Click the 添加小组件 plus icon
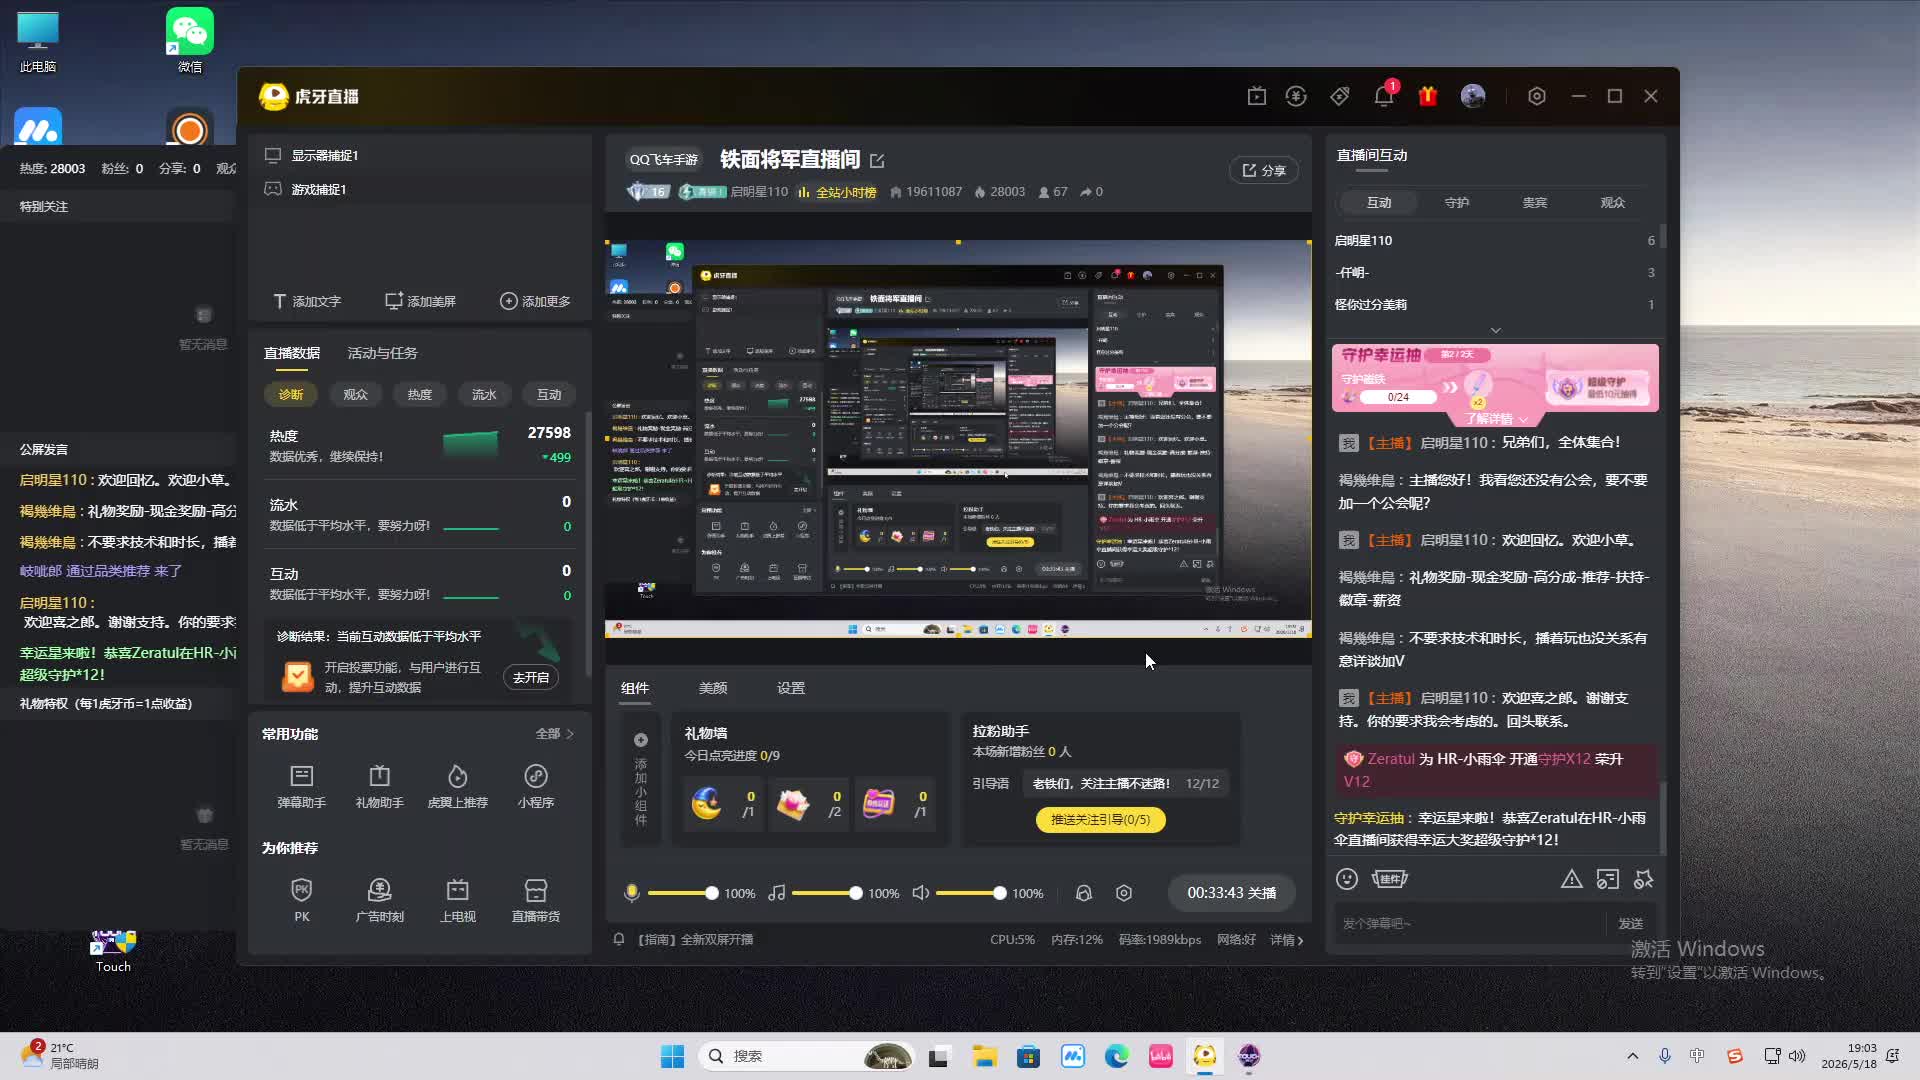The width and height of the screenshot is (1920, 1080). [x=641, y=740]
